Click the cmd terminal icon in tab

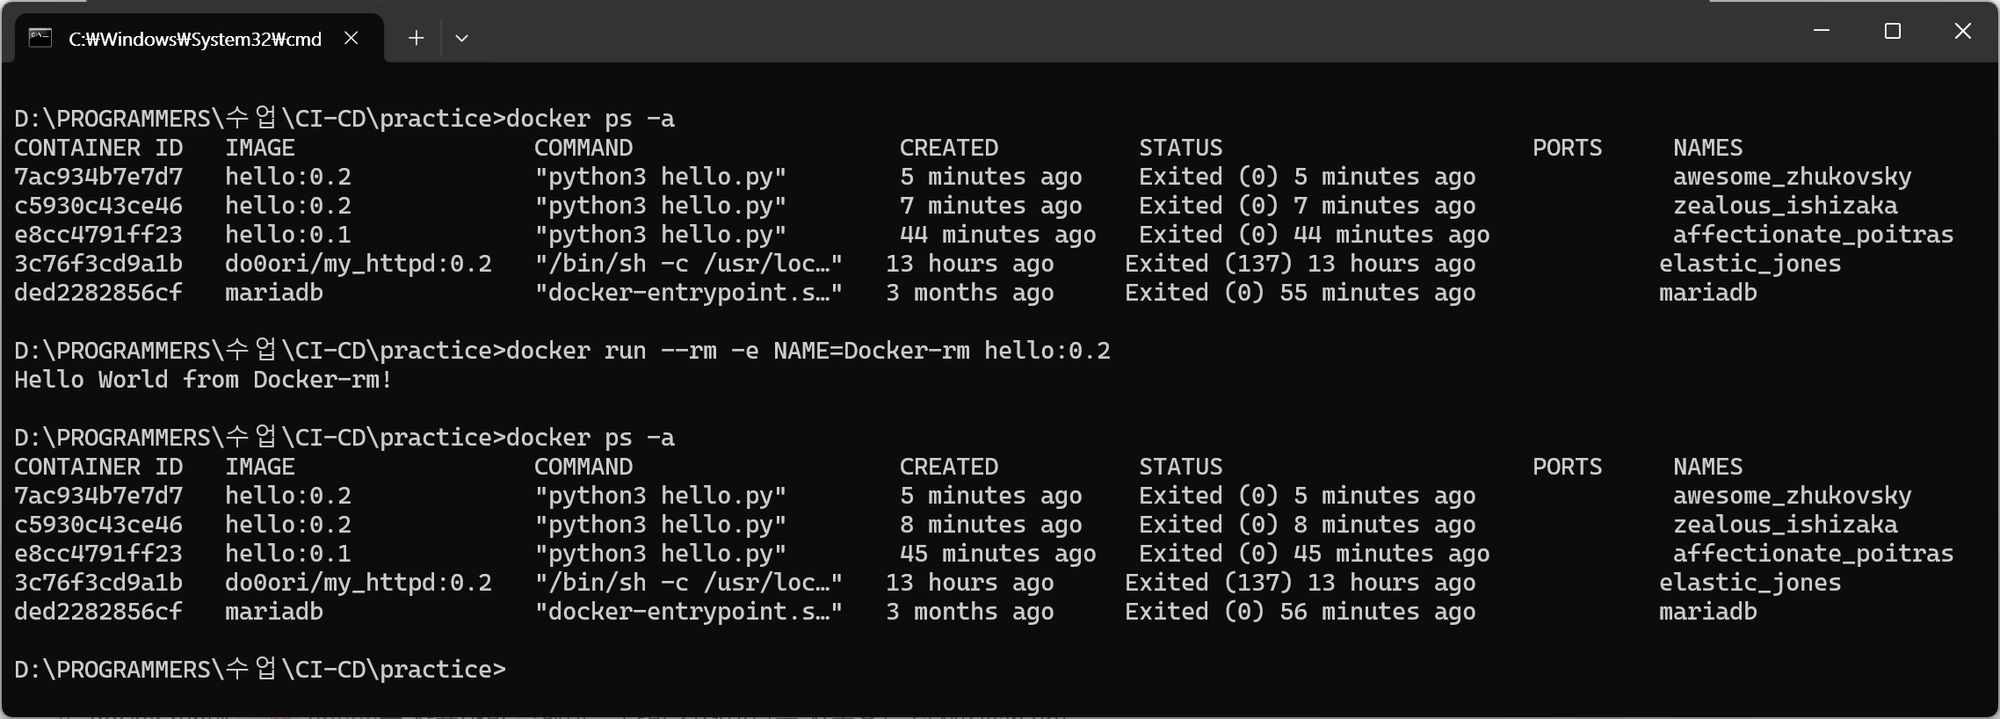[x=40, y=38]
